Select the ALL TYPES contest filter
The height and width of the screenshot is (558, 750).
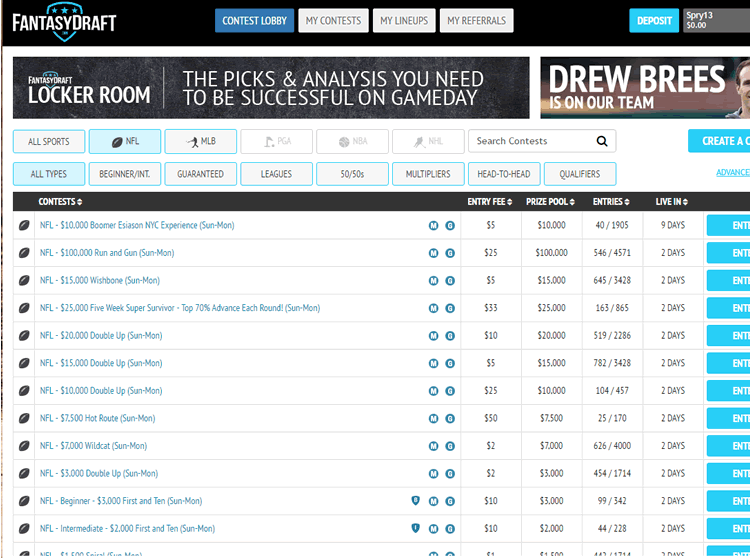[x=49, y=174]
